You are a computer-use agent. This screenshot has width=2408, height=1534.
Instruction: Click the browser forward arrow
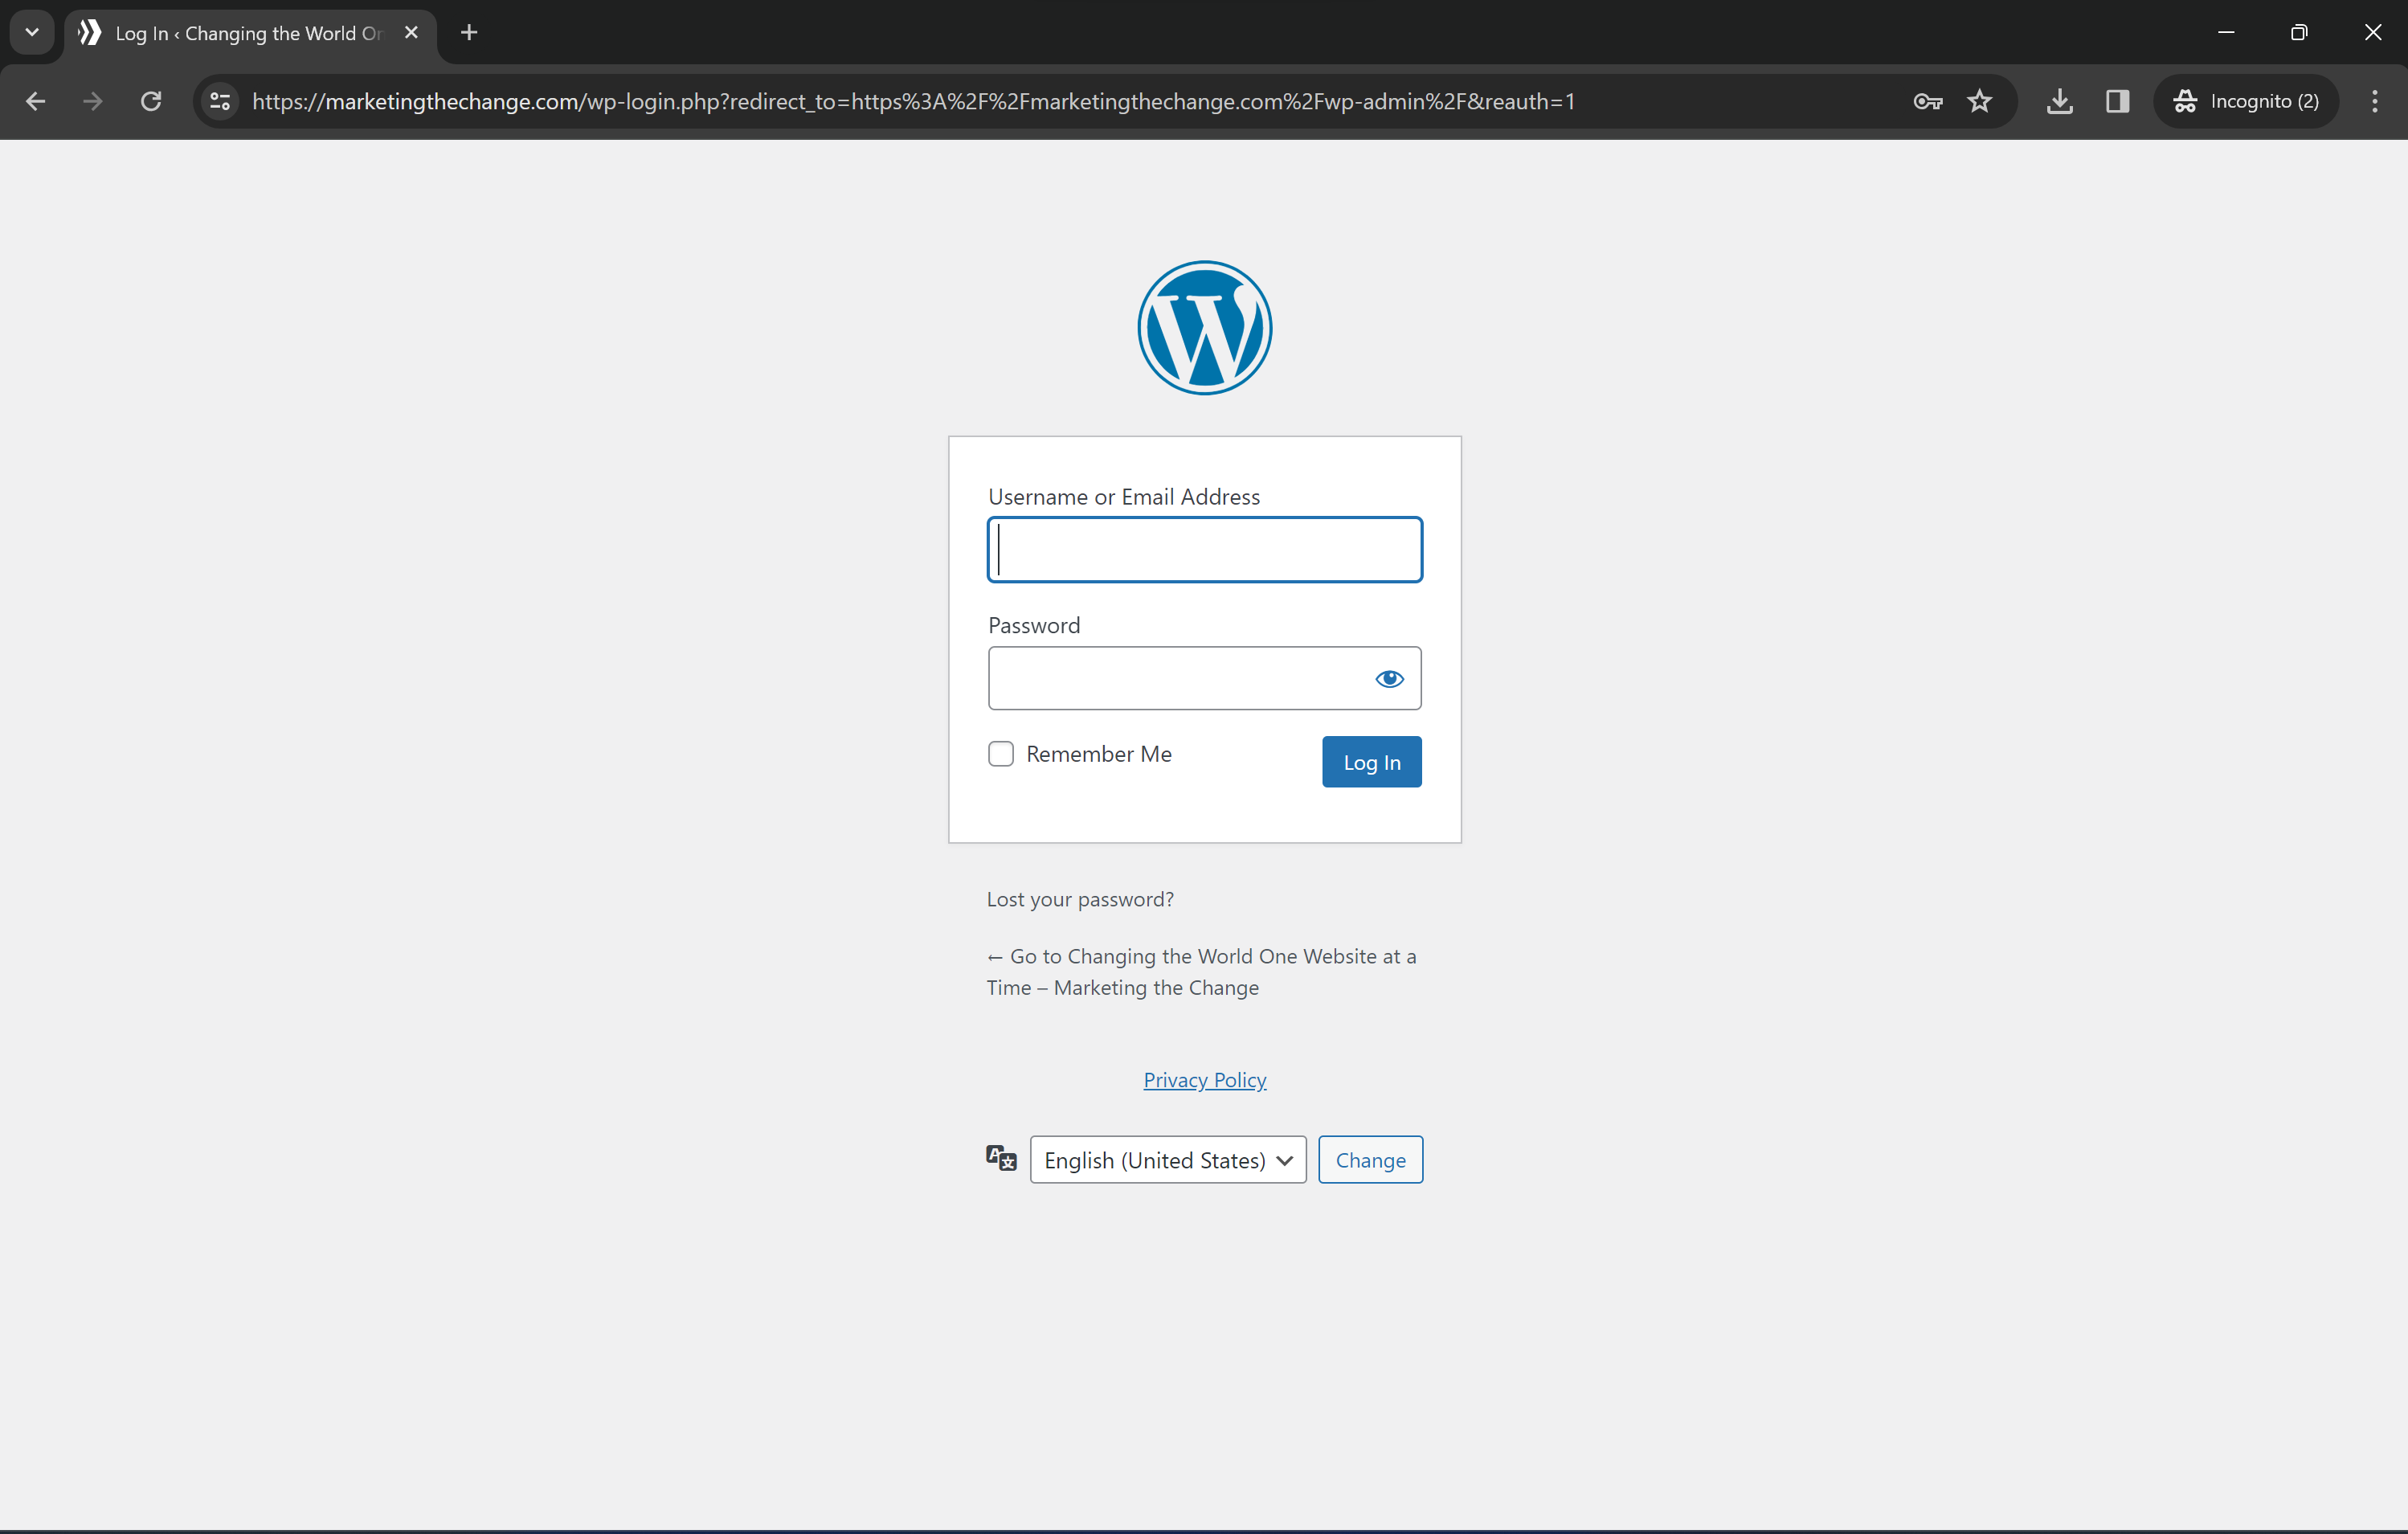93,101
